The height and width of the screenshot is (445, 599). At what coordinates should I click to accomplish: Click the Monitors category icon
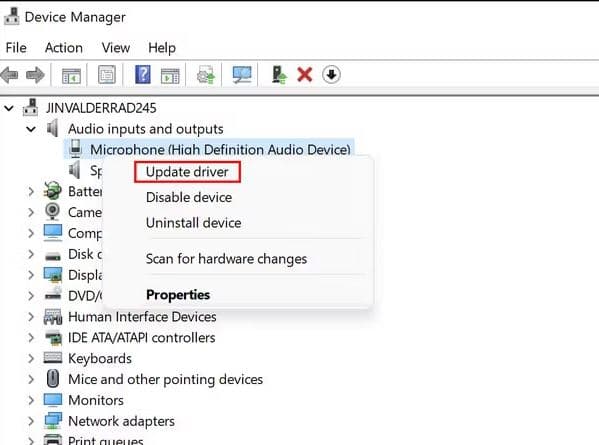53,400
